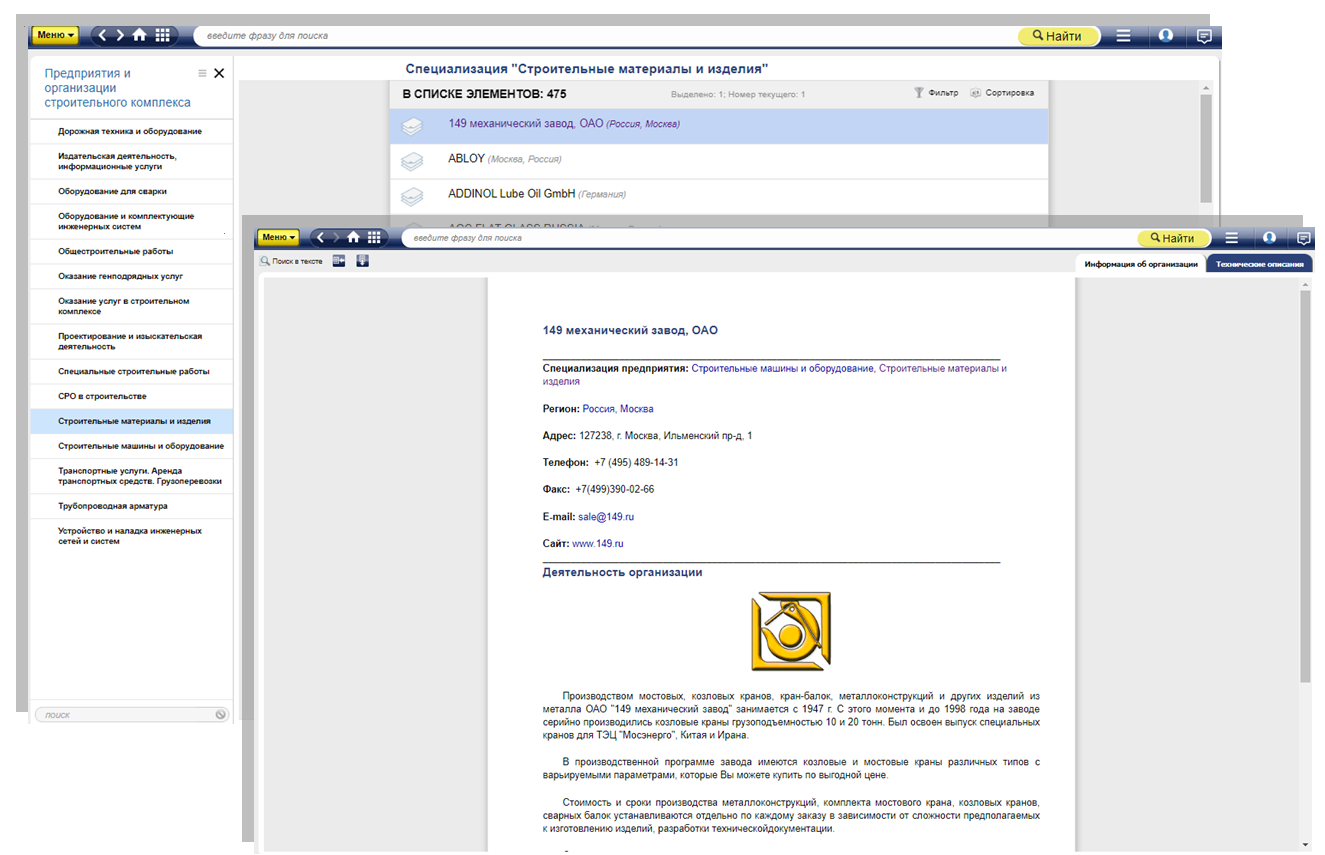Go forward using the arrow in the back window
The height and width of the screenshot is (855, 1325).
[120, 35]
